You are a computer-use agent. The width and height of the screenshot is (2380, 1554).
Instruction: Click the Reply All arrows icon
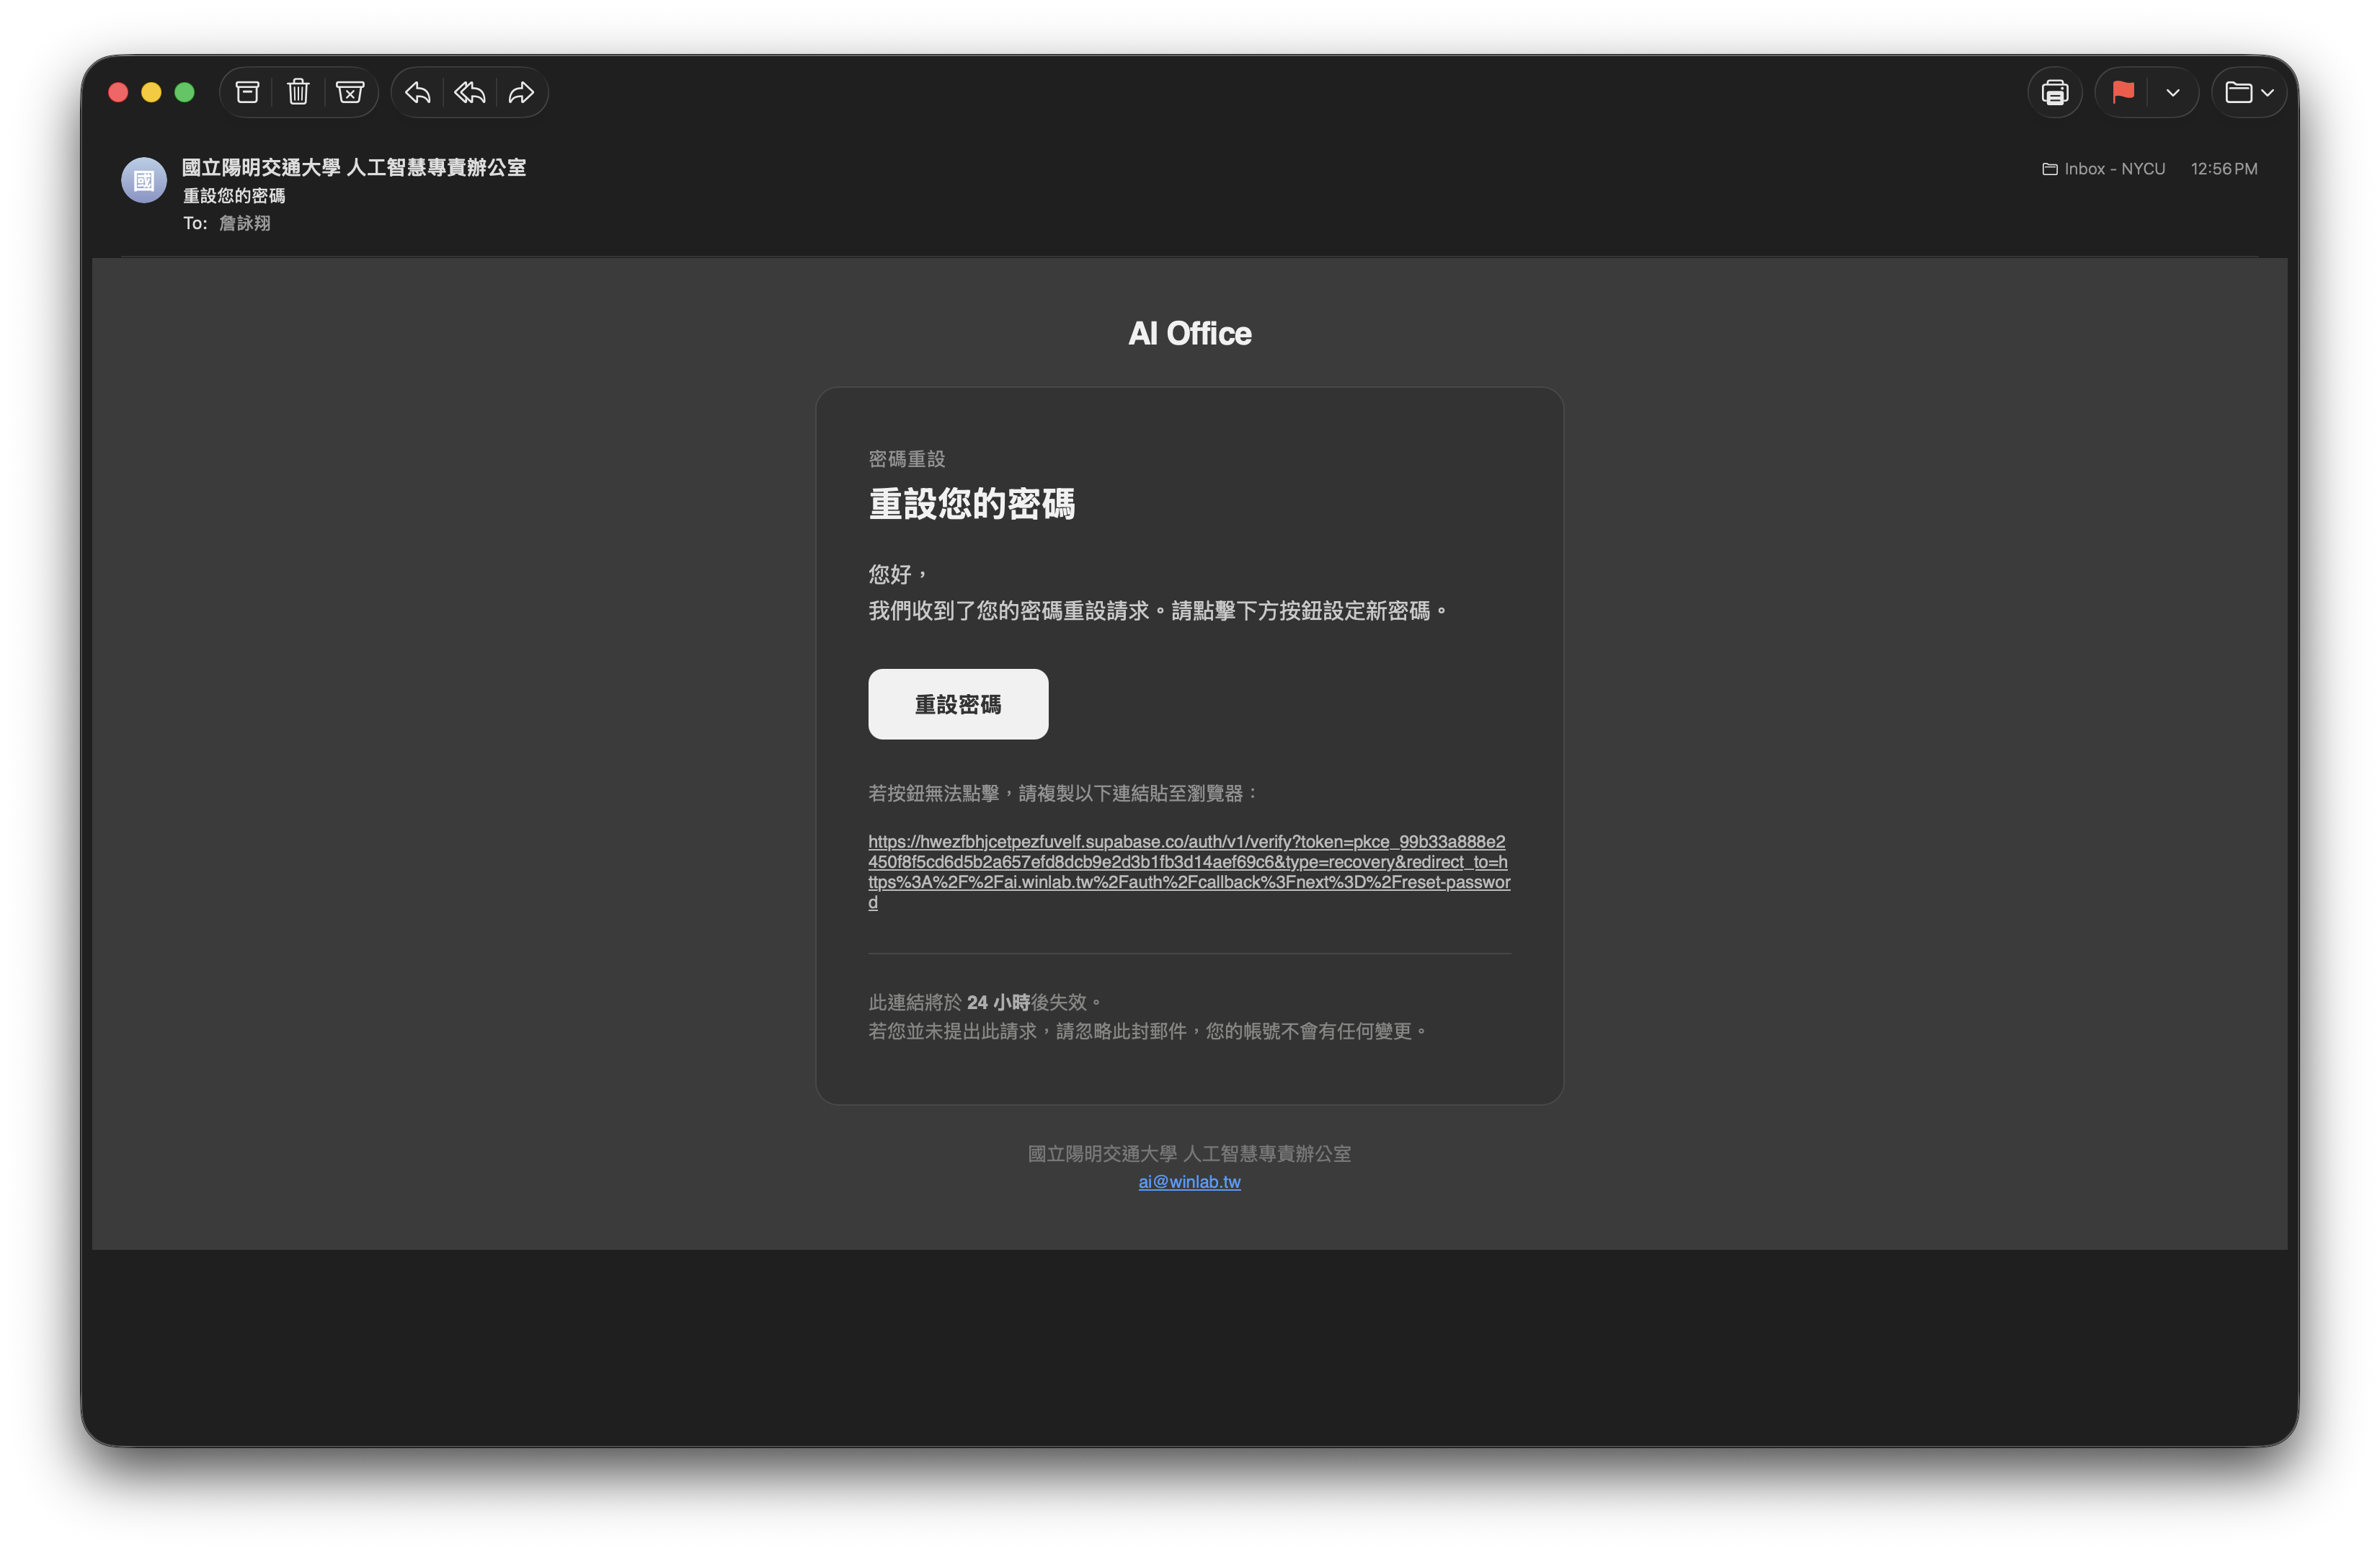tap(470, 93)
